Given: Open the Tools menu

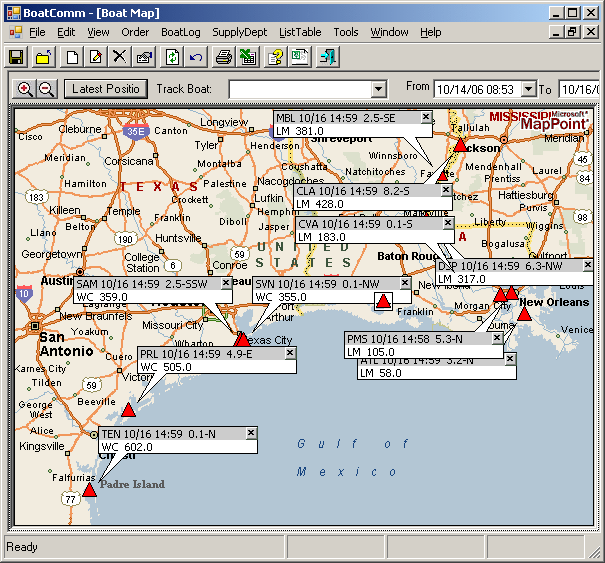Looking at the screenshot, I should point(346,32).
